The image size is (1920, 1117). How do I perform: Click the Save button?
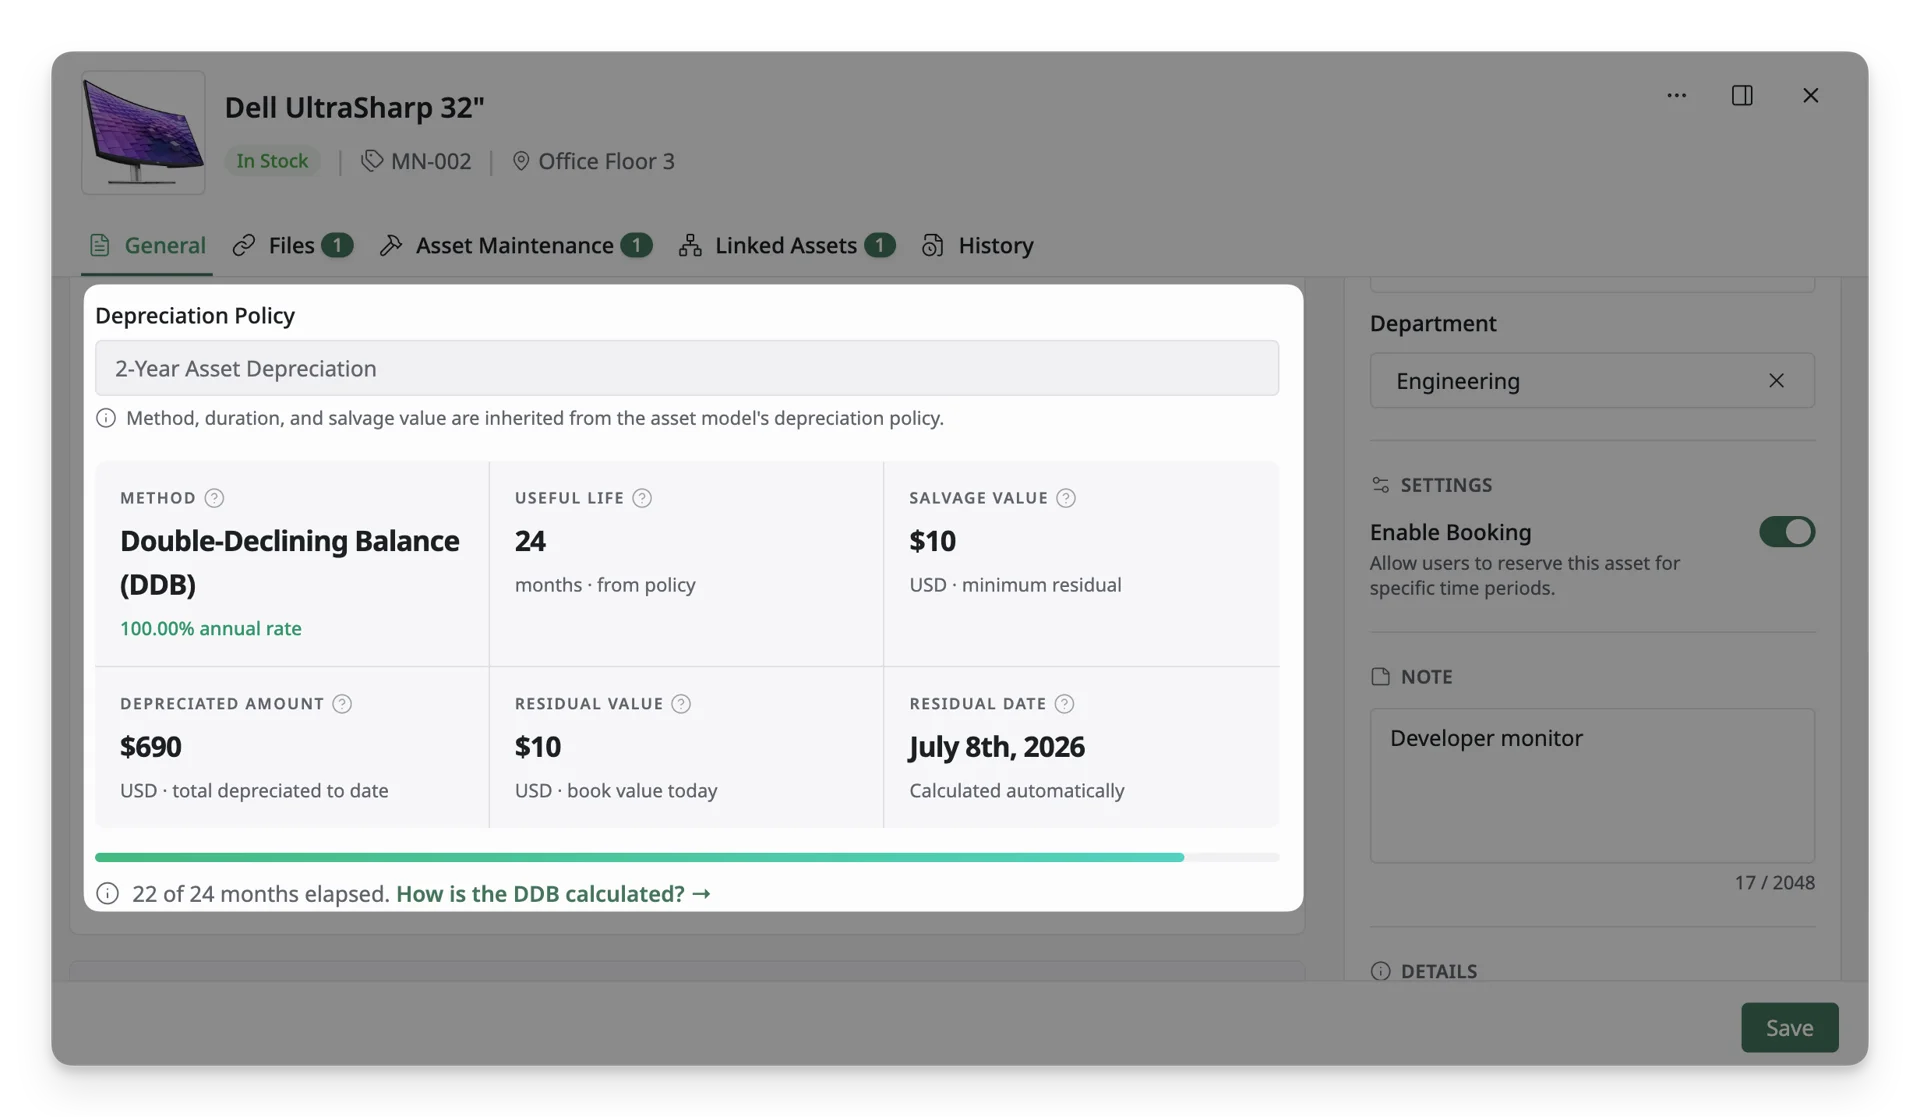pyautogui.click(x=1789, y=1027)
